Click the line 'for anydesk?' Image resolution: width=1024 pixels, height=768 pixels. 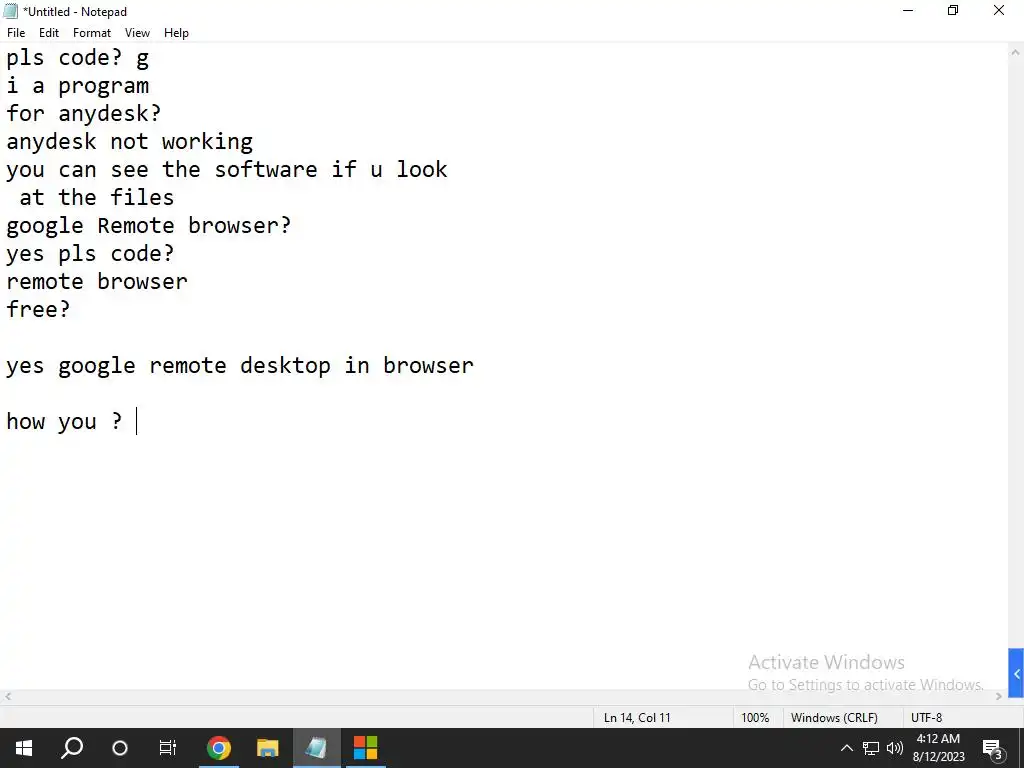84,113
